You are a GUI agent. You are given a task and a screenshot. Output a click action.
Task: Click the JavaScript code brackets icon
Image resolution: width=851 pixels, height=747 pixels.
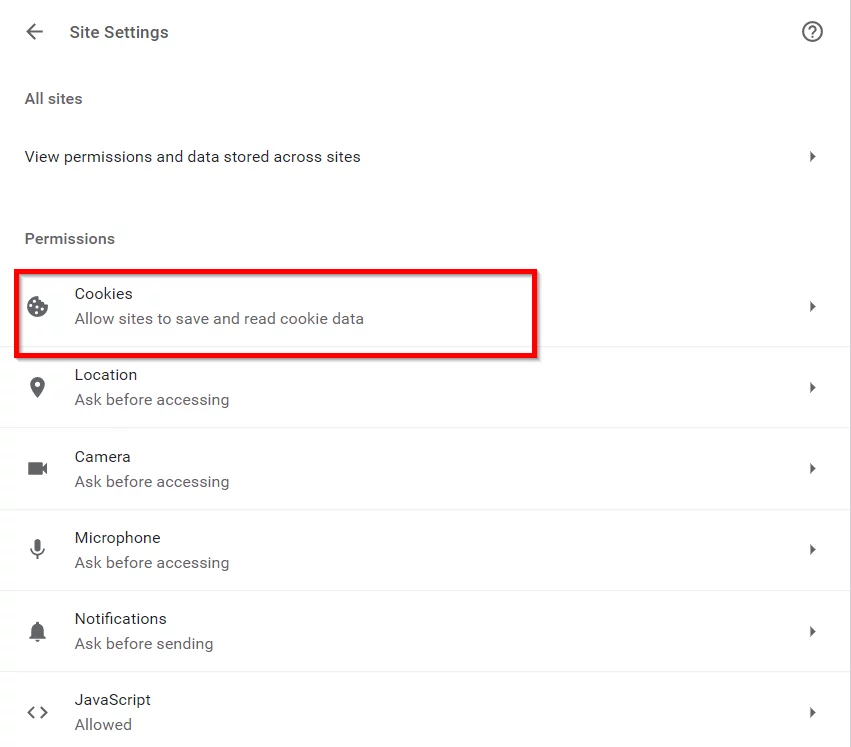pos(37,712)
